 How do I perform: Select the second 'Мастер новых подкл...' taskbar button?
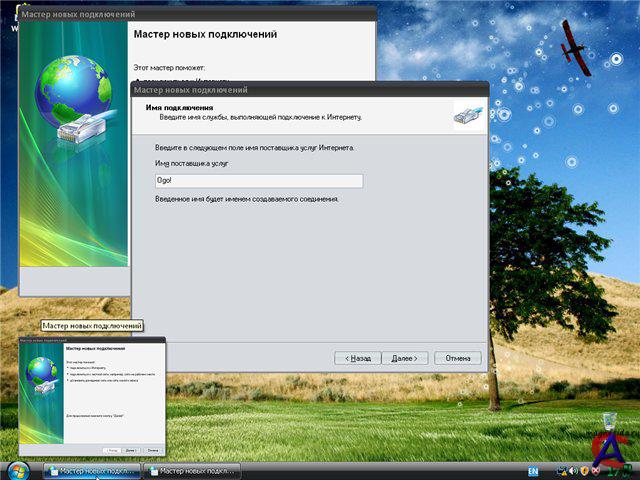[192, 470]
